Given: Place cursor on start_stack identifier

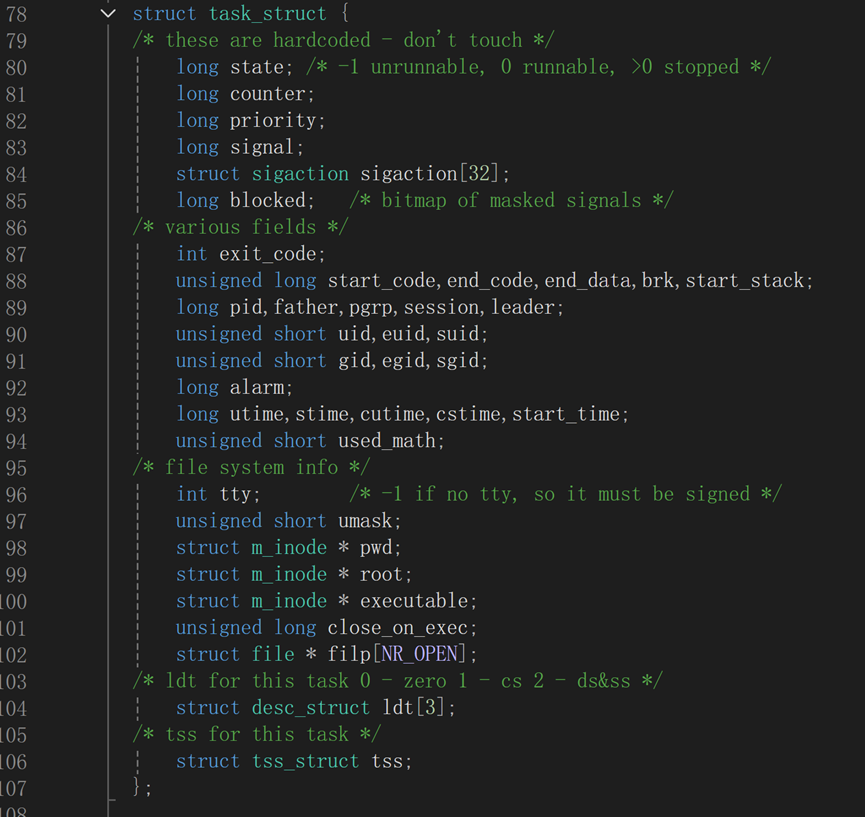Looking at the screenshot, I should point(745,281).
